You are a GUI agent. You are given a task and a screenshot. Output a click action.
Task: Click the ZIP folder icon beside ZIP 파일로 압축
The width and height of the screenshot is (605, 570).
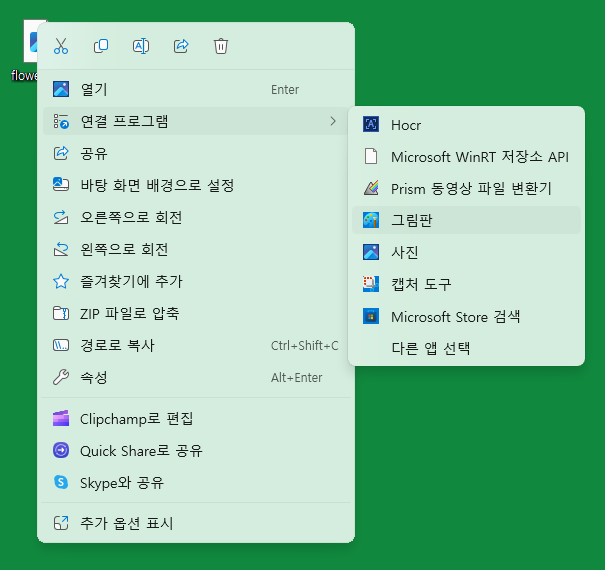click(61, 313)
